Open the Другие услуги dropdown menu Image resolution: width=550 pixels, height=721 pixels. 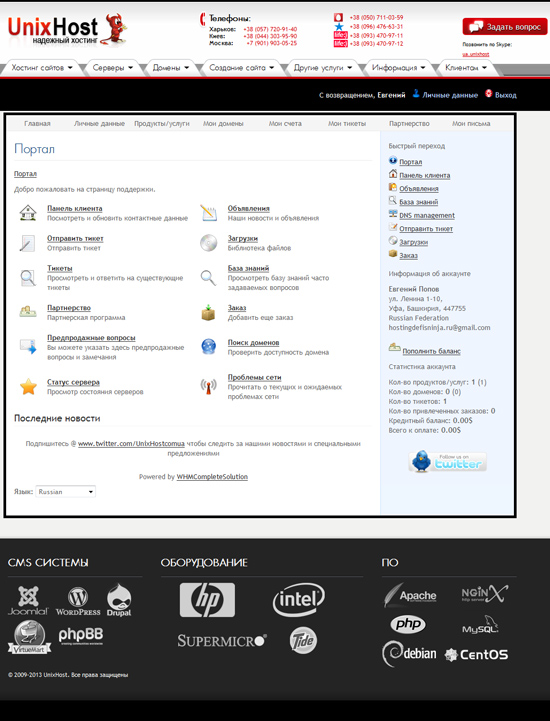click(x=323, y=68)
